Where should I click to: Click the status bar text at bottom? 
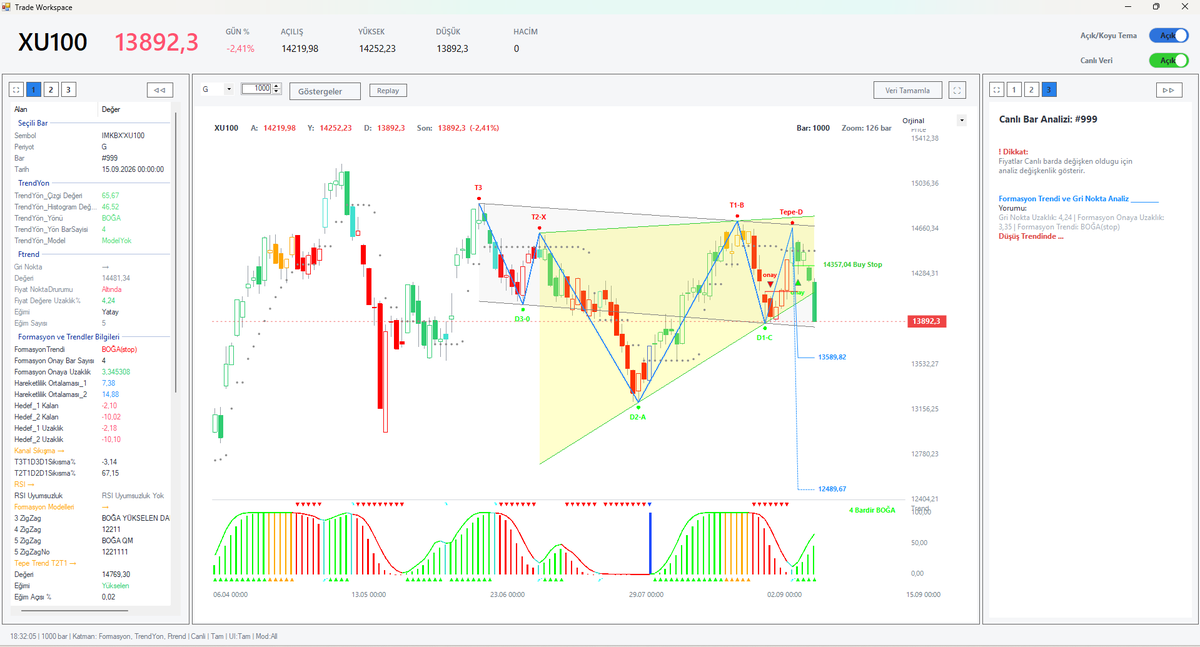click(x=144, y=636)
